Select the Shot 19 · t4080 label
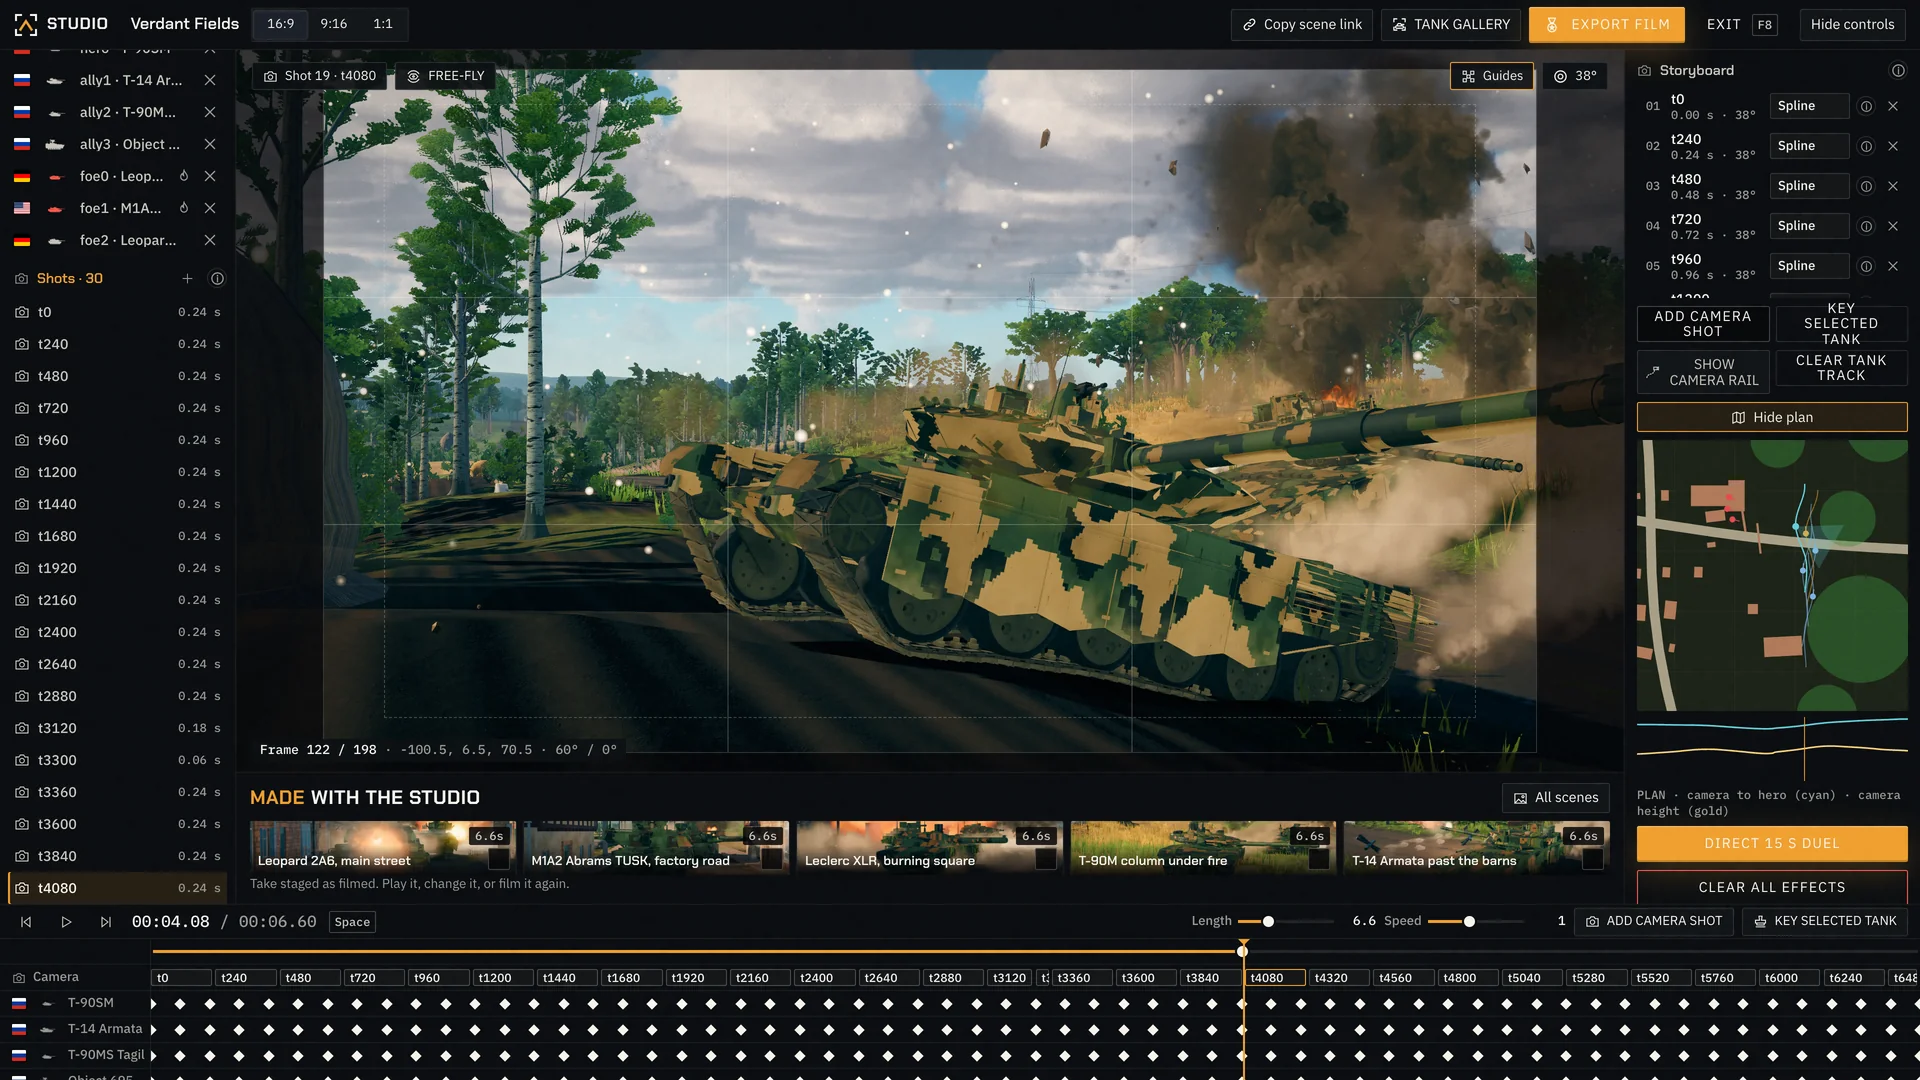Viewport: 1920px width, 1080px height. (x=319, y=76)
